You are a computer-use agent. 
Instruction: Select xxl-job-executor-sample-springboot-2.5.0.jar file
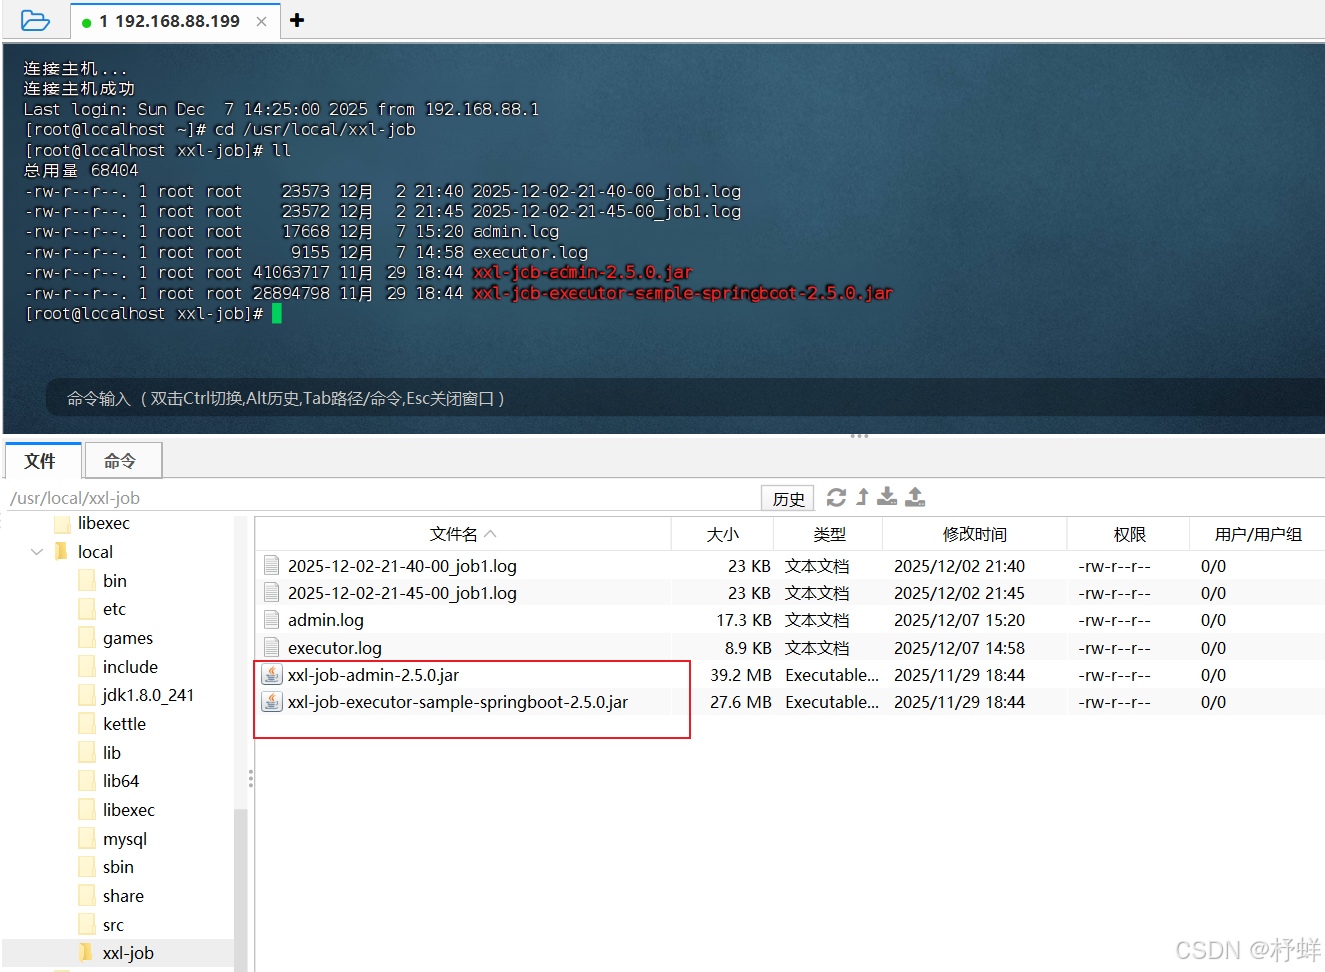click(x=458, y=702)
